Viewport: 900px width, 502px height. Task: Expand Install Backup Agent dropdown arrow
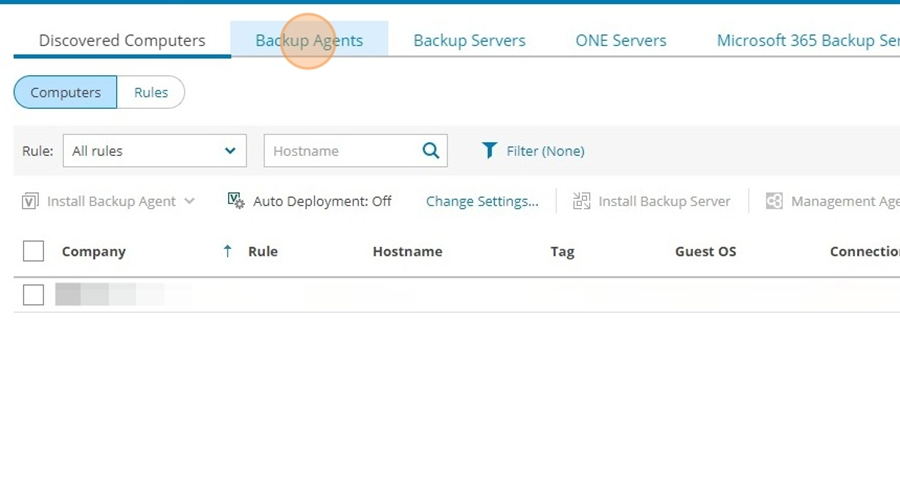(189, 201)
